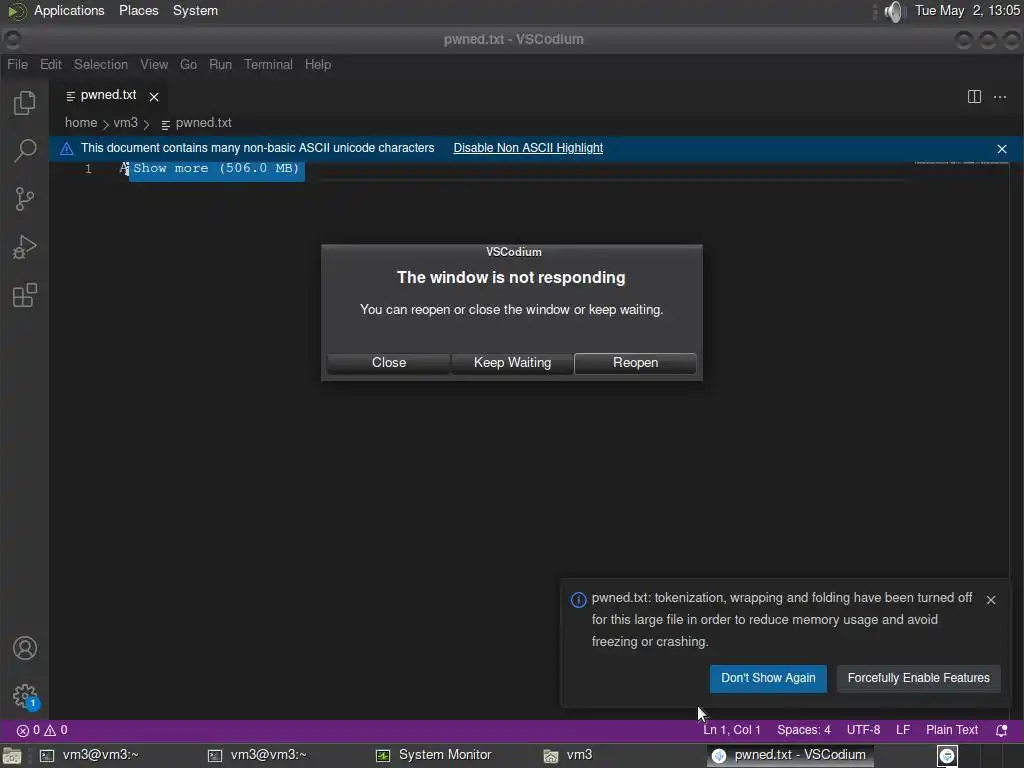Screen dimensions: 1024x768
Task: Open the editor More Actions ellipsis
Action: click(x=1000, y=97)
